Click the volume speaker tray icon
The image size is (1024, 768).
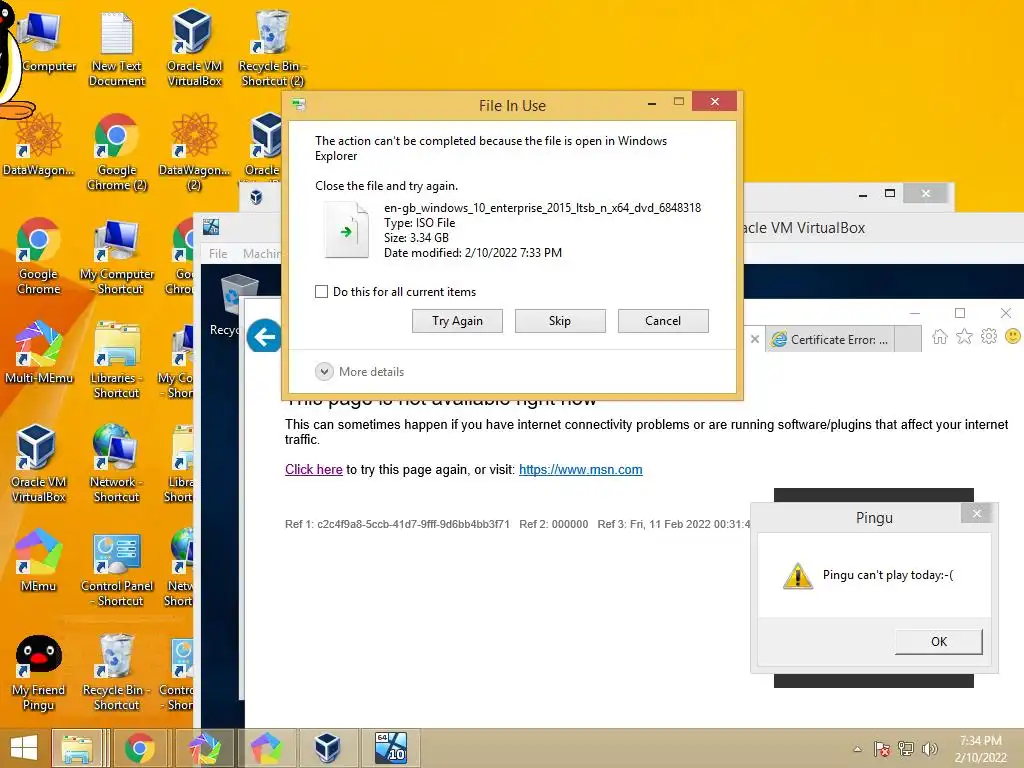[929, 750]
